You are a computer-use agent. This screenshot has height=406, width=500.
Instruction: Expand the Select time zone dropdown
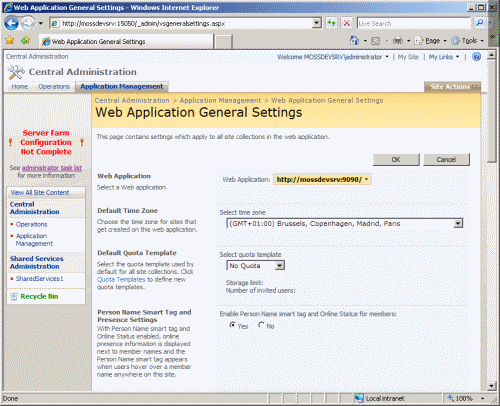pyautogui.click(x=458, y=223)
